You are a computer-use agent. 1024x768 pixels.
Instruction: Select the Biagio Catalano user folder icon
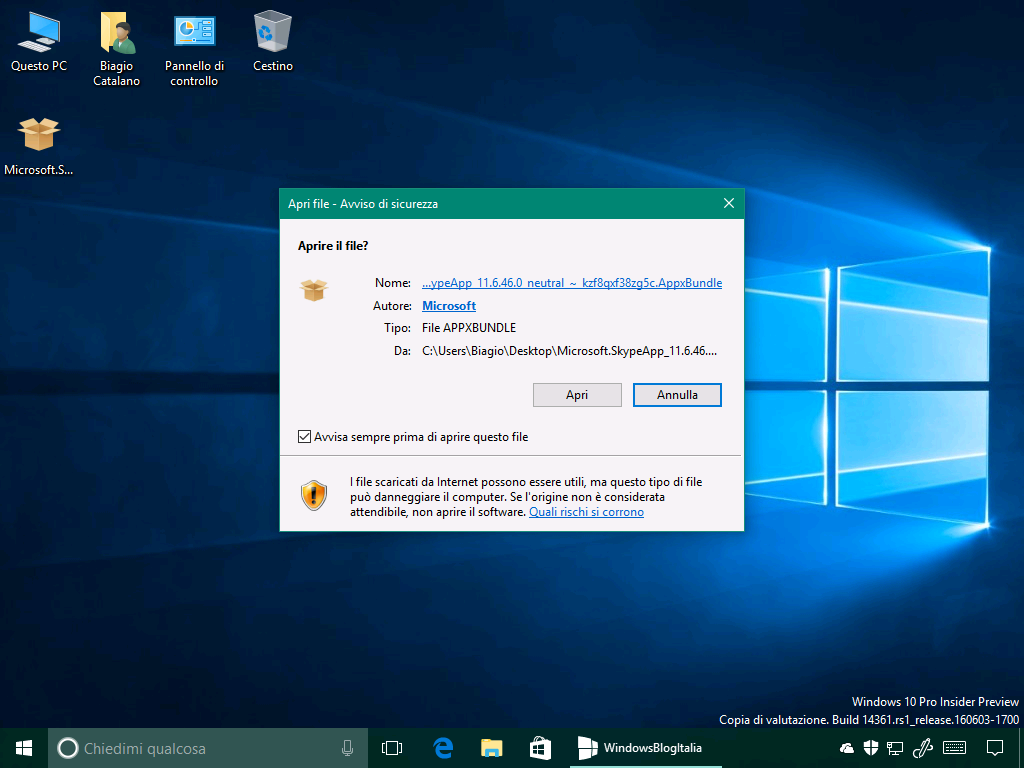pos(117,50)
